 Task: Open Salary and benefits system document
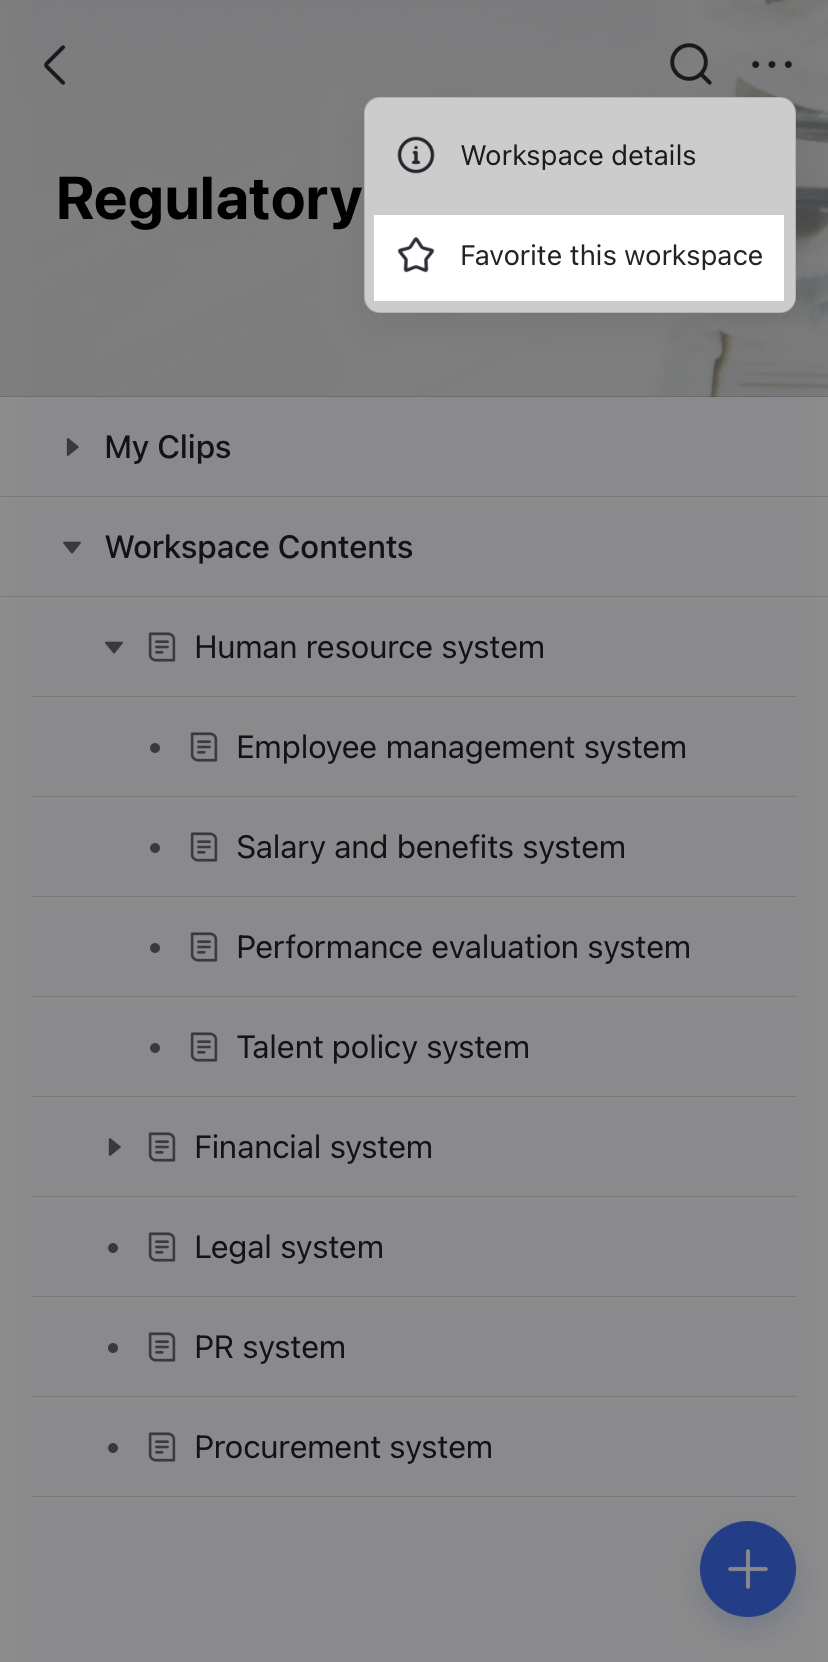[430, 847]
